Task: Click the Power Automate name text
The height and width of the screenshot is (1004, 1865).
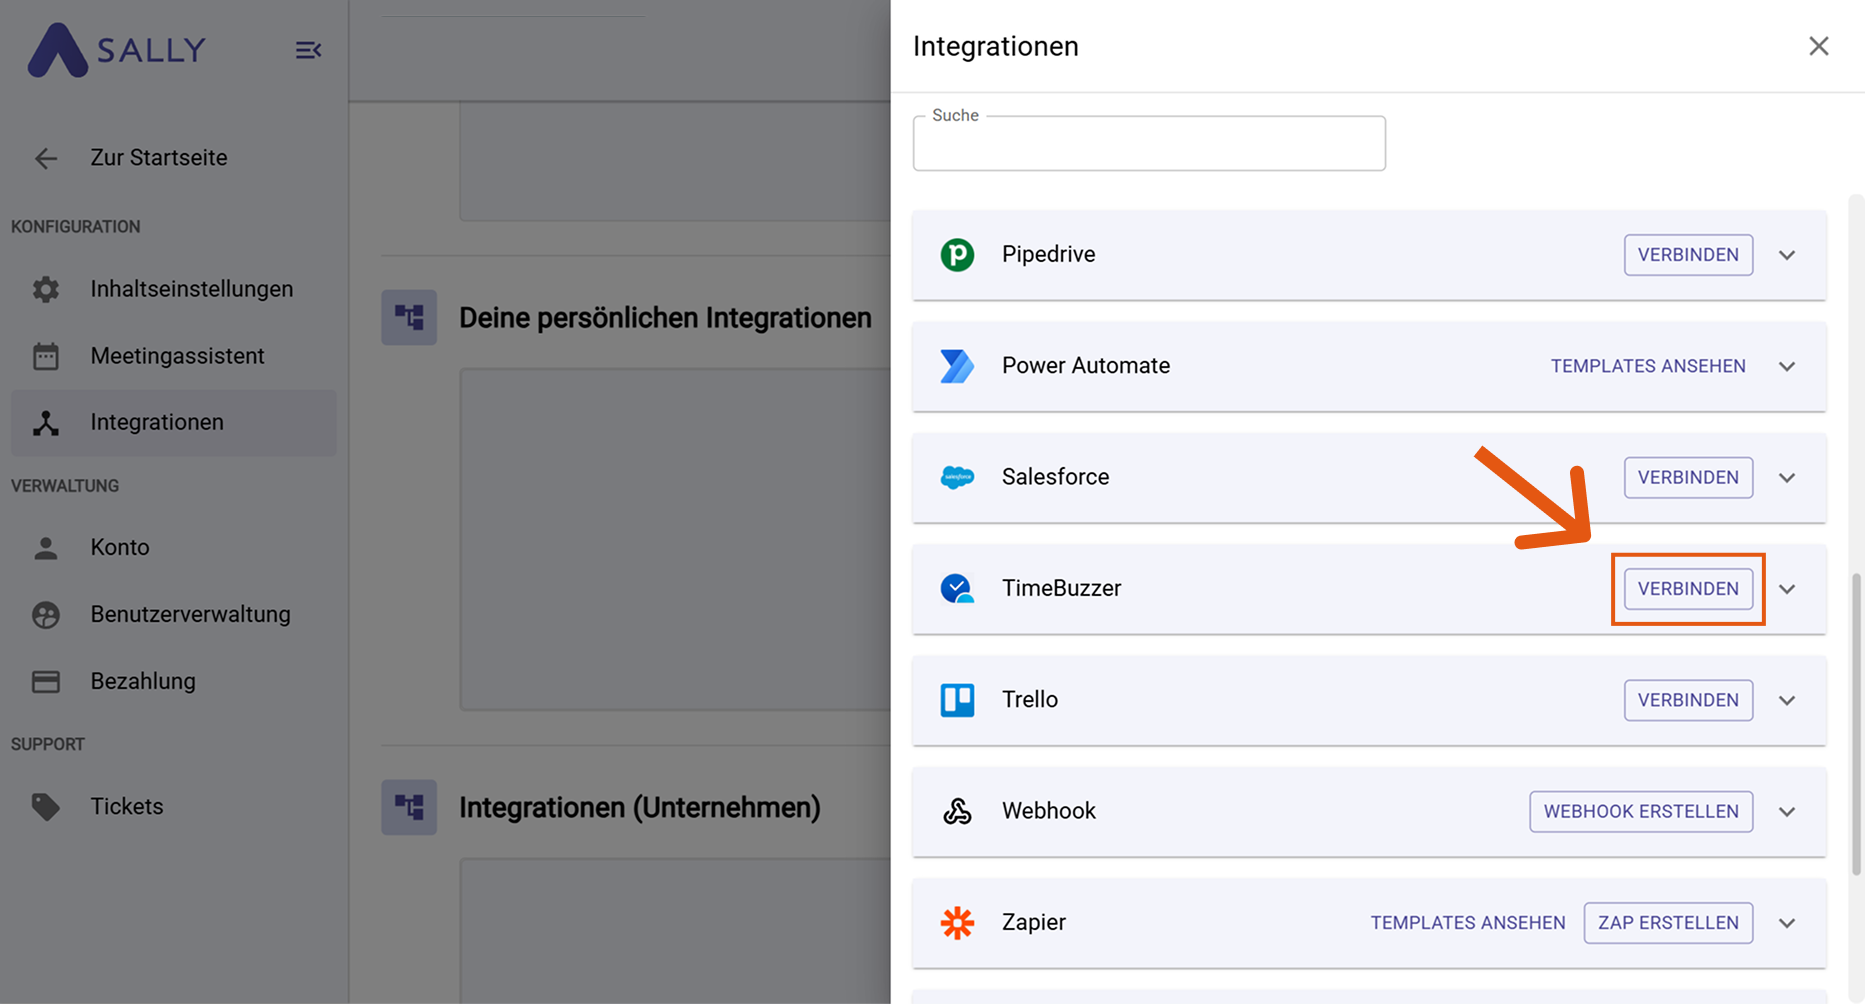Action: [x=1086, y=366]
